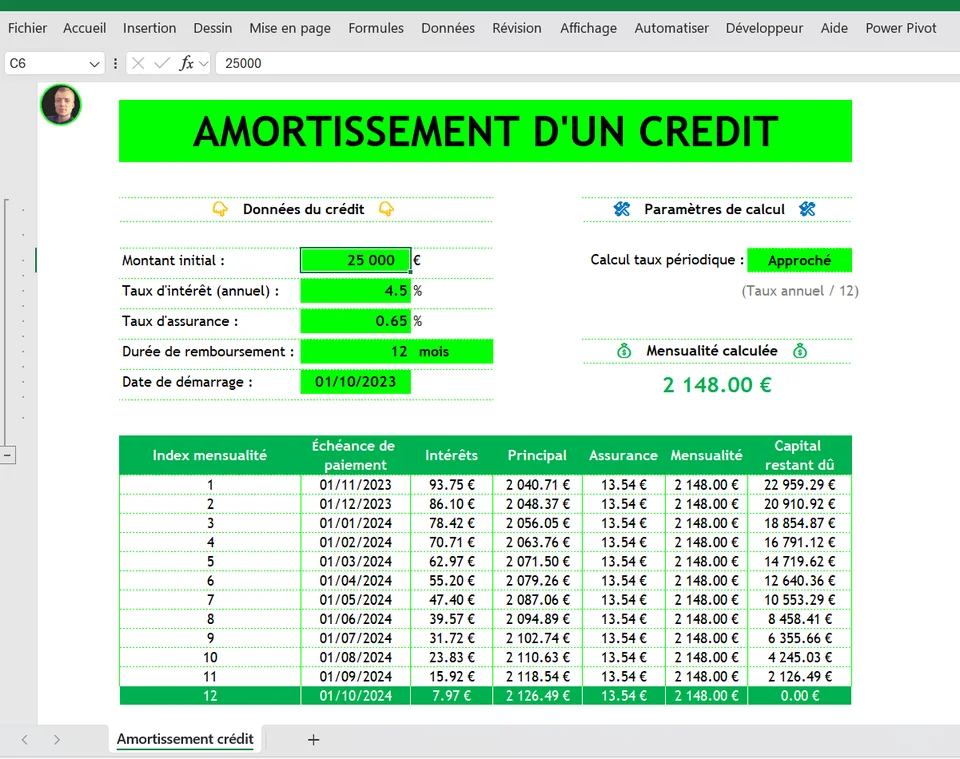Viewport: 960px width, 759px height.
Task: Select the interest cell 93.75 €
Action: pyautogui.click(x=451, y=485)
